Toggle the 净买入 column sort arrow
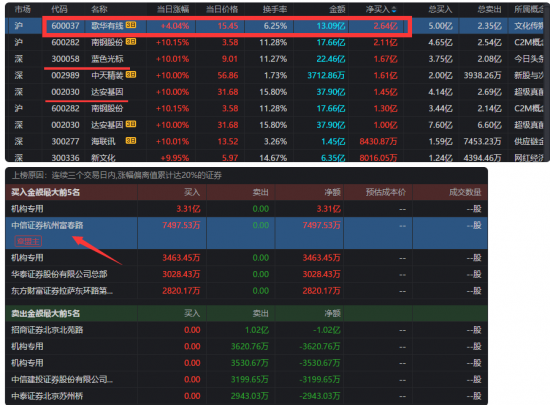The height and width of the screenshot is (405, 550). pos(394,9)
